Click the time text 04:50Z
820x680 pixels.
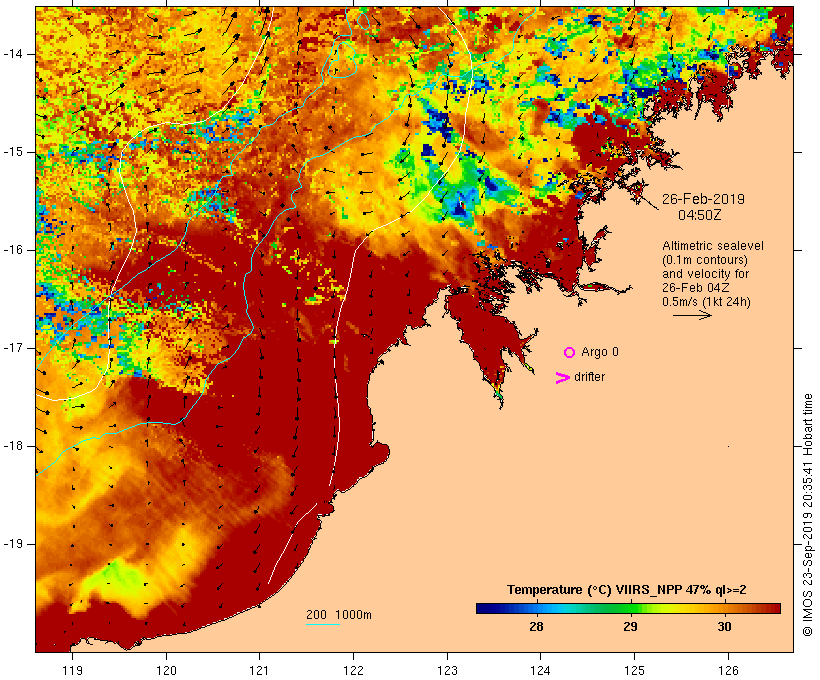coord(700,215)
